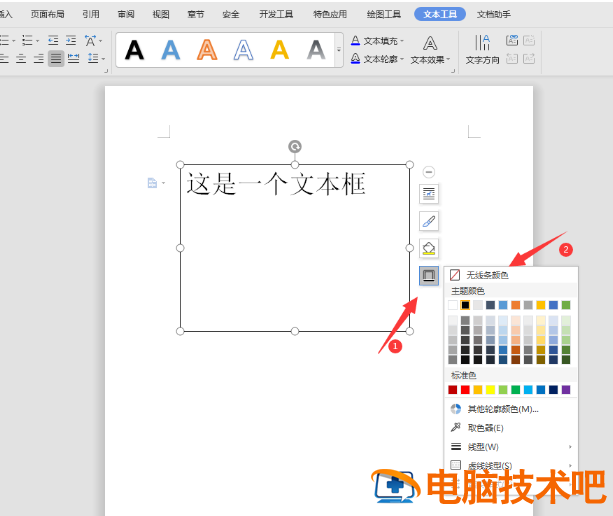
Task: Select the blue hollow outline text style
Action: [x=243, y=50]
